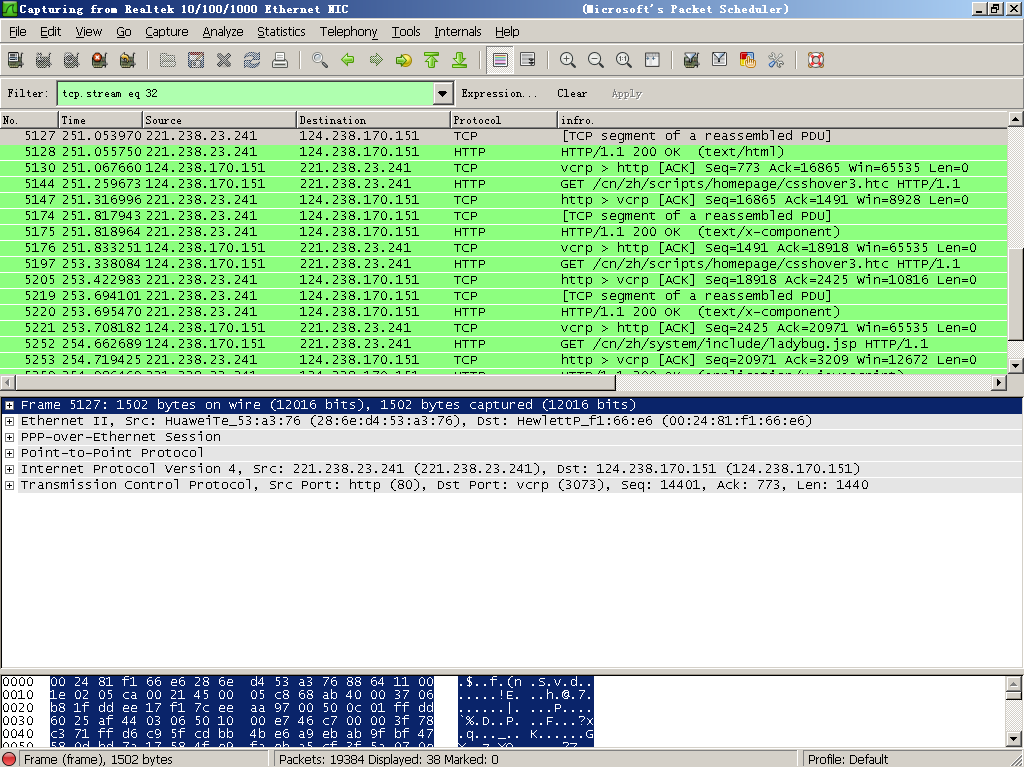Image resolution: width=1024 pixels, height=768 pixels.
Task: Select packet 5252 GET ladybug.jsp request
Action: pyautogui.click(x=504, y=344)
